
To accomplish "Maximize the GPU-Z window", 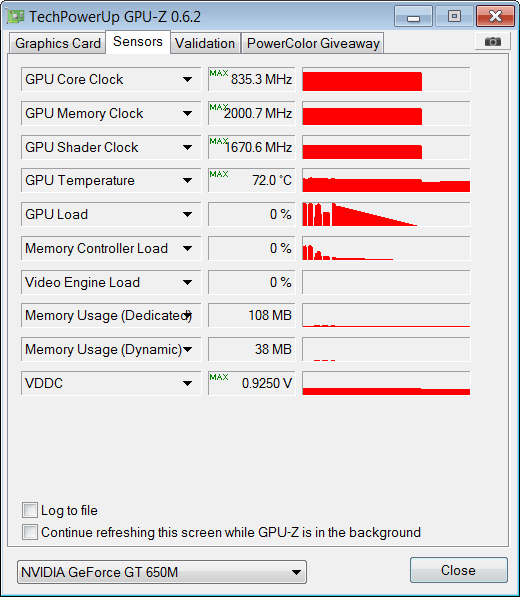I will [454, 17].
